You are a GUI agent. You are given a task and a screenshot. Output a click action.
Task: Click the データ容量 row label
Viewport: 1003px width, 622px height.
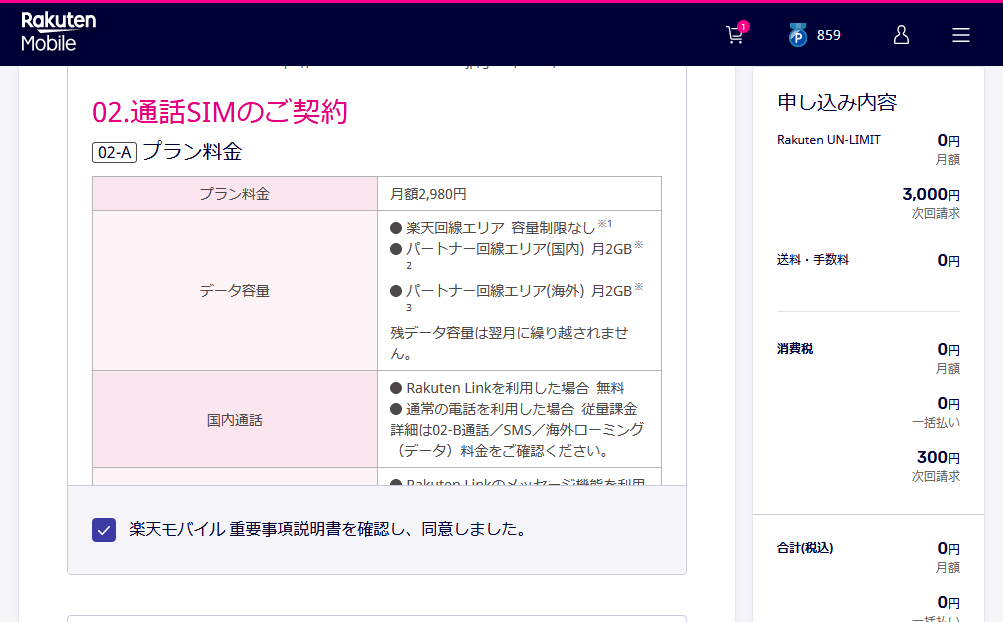pyautogui.click(x=235, y=291)
